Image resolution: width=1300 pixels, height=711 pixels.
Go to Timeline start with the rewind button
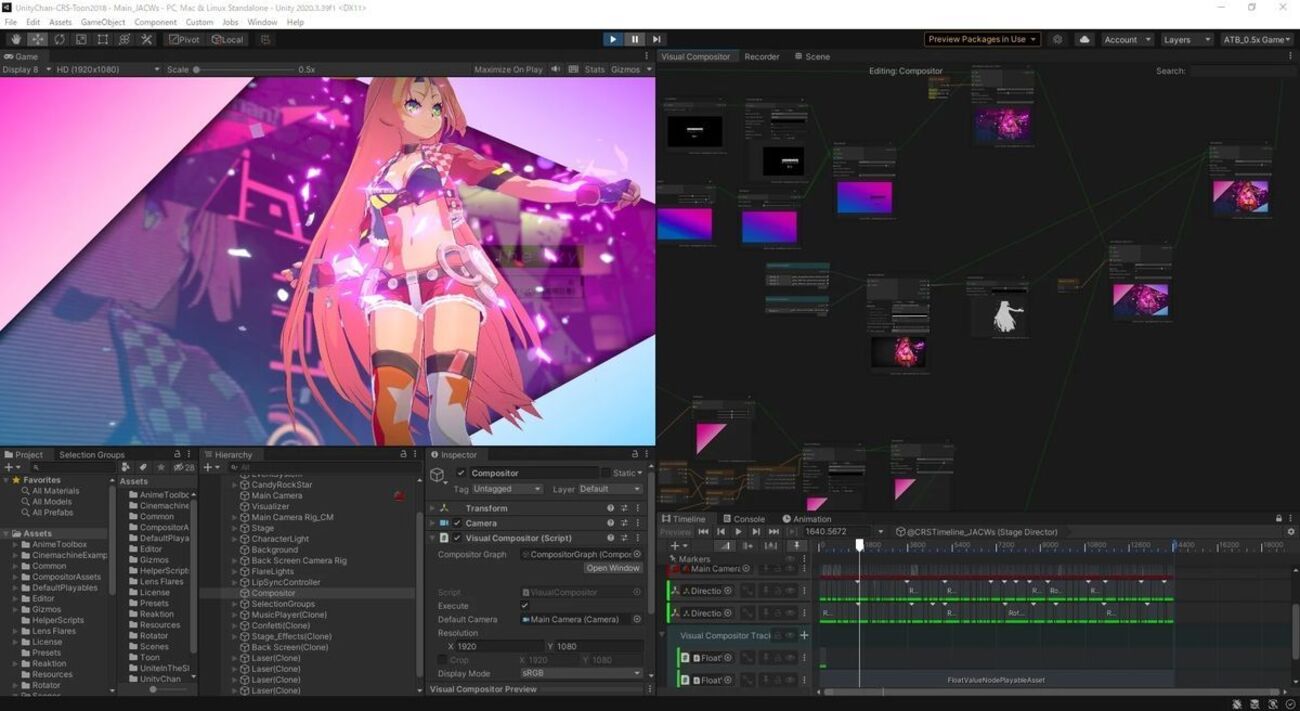tap(703, 532)
